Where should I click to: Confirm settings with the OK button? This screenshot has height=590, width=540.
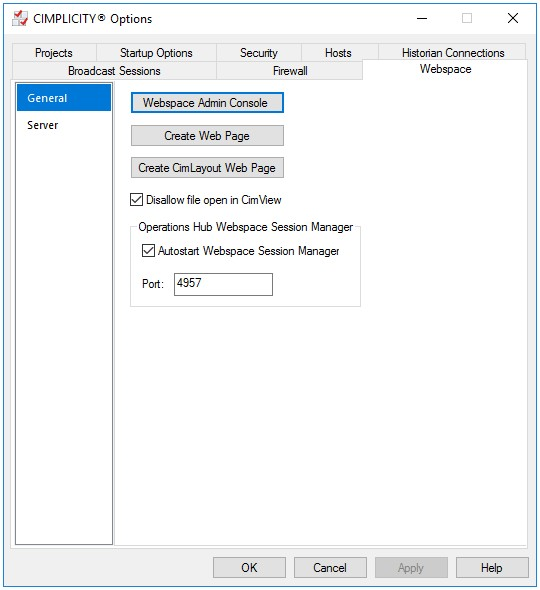249,567
